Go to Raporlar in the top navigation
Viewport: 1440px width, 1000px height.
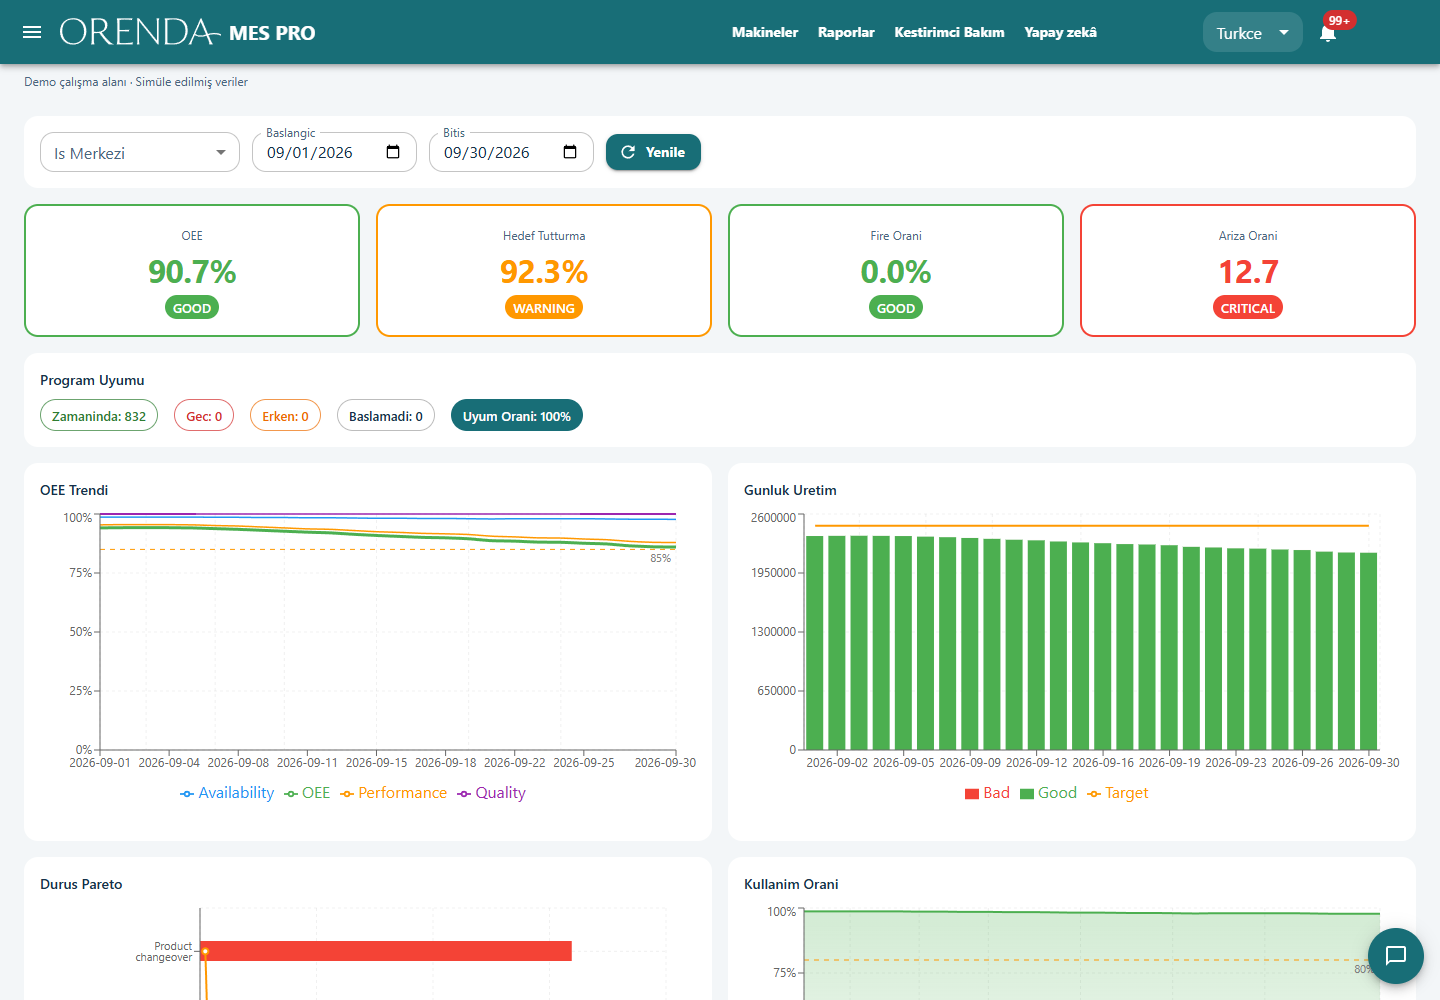(x=846, y=33)
